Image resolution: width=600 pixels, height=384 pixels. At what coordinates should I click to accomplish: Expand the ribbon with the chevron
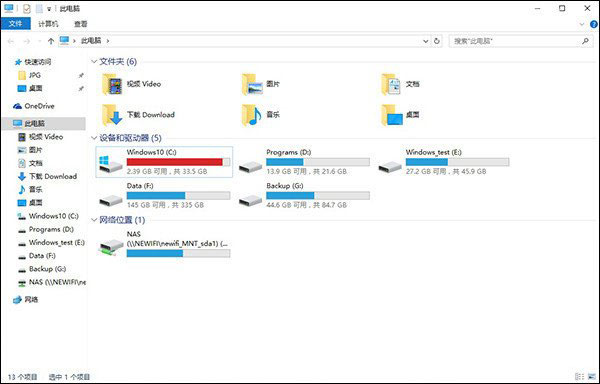point(582,24)
